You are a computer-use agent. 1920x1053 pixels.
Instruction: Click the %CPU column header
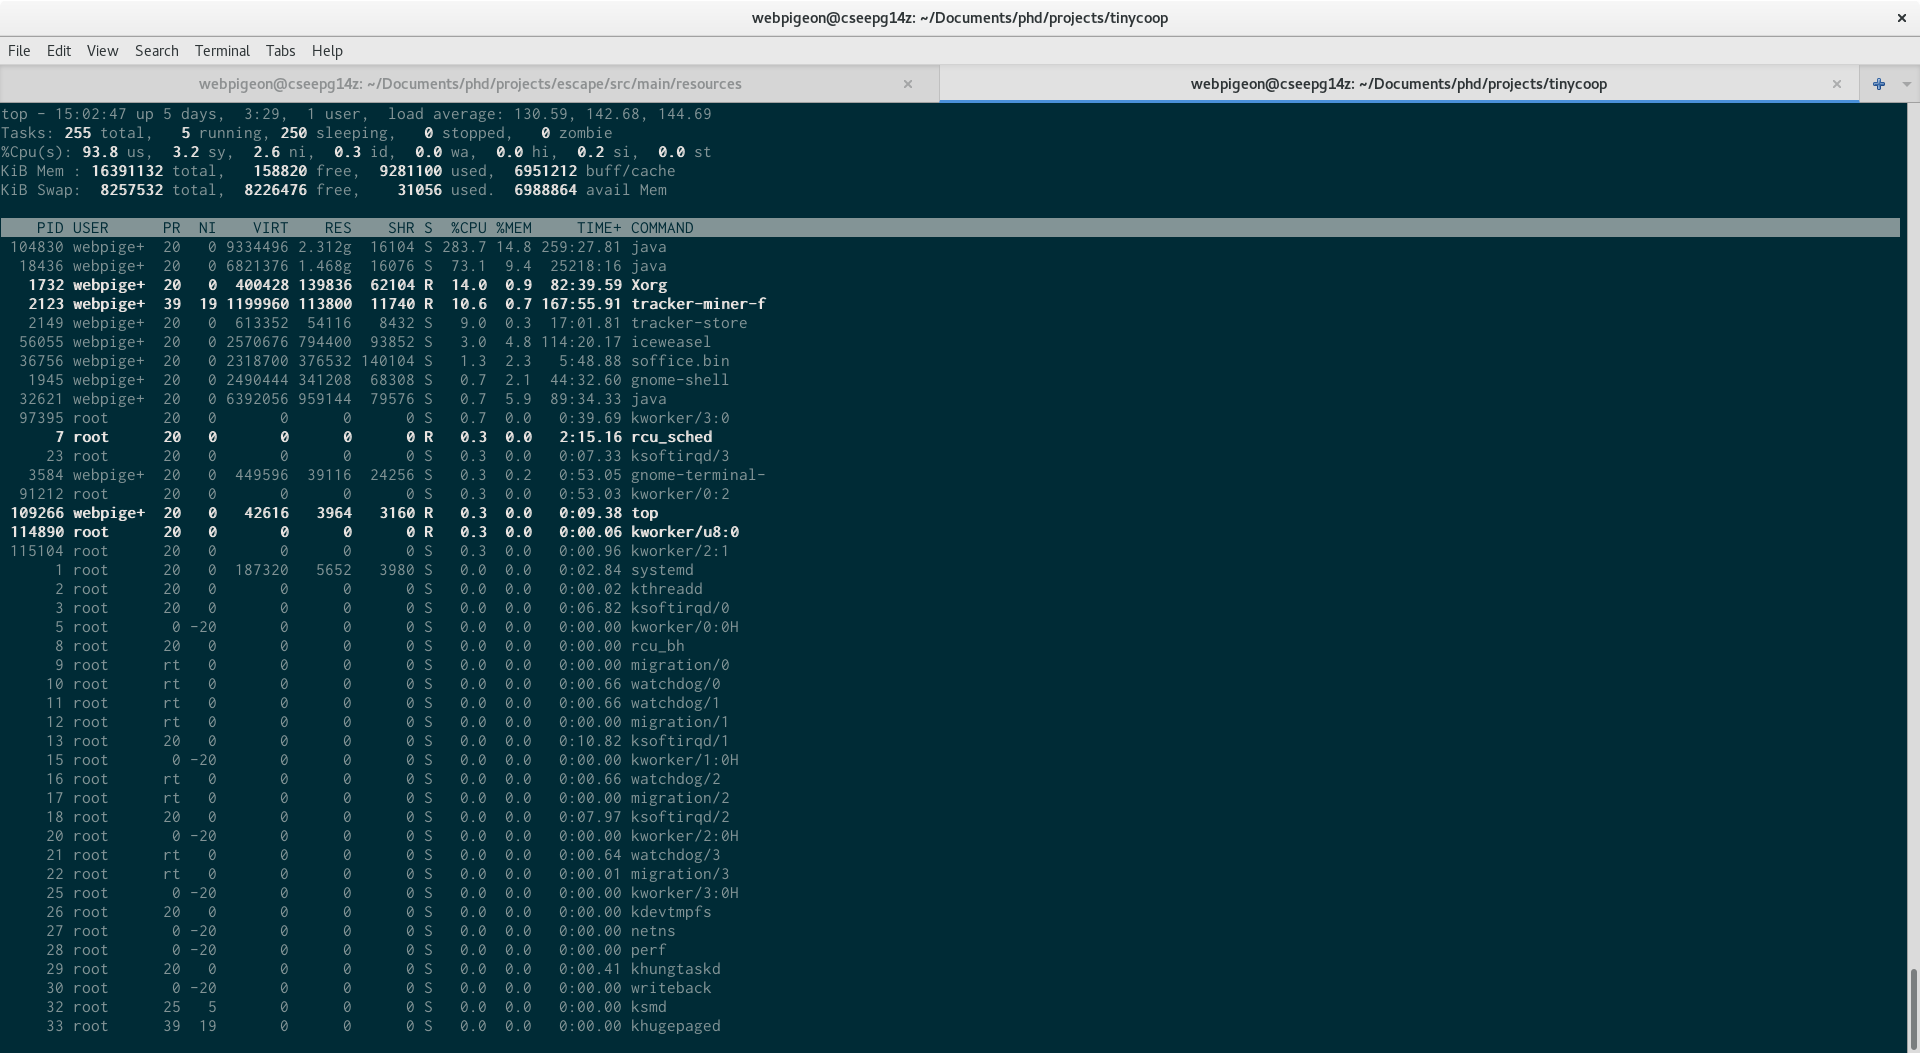[468, 228]
